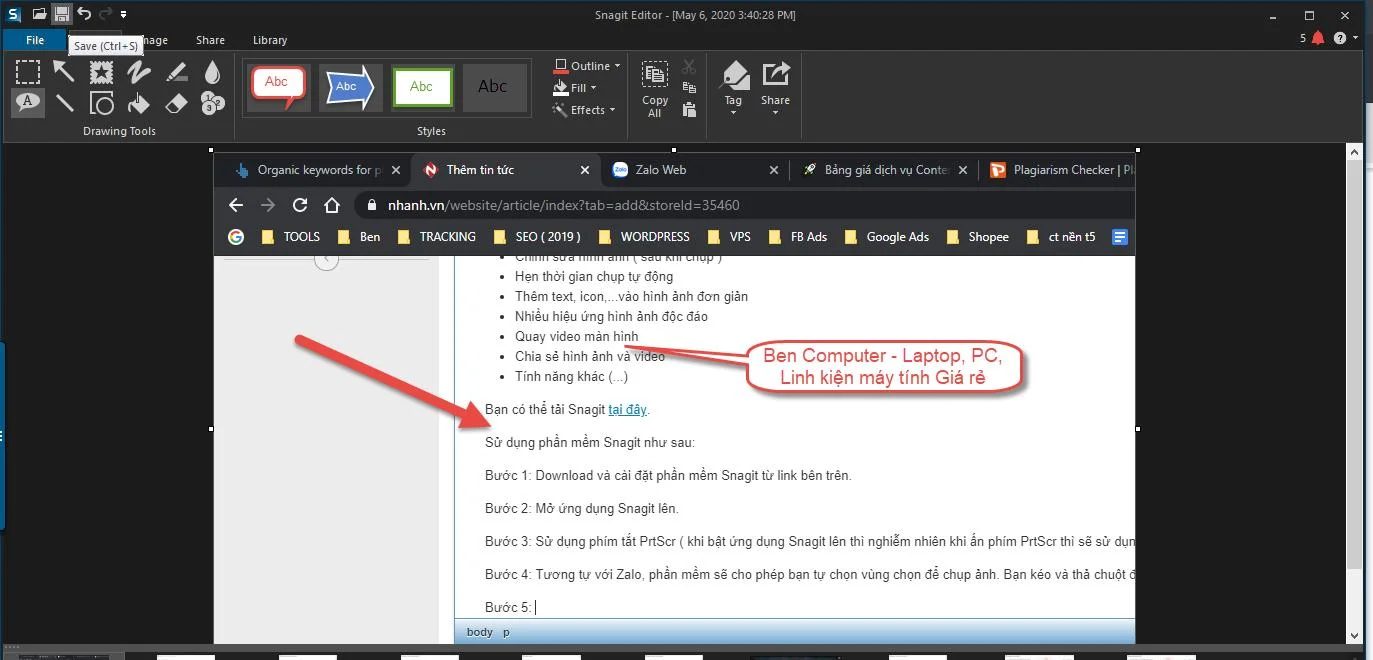Viewport: 1373px width, 660px height.
Task: Select the Pen freehand tool
Action: [x=139, y=72]
